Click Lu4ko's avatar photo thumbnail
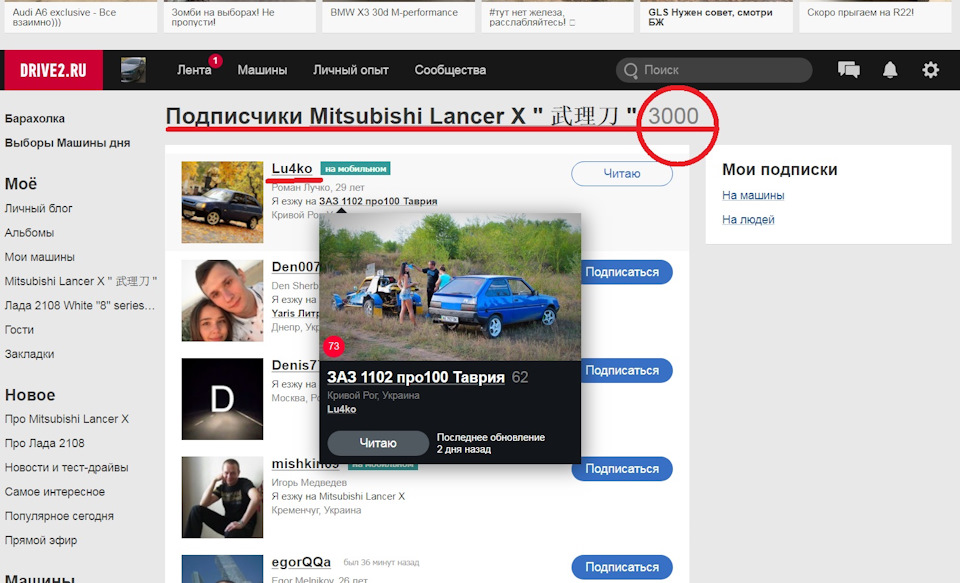 tap(222, 202)
